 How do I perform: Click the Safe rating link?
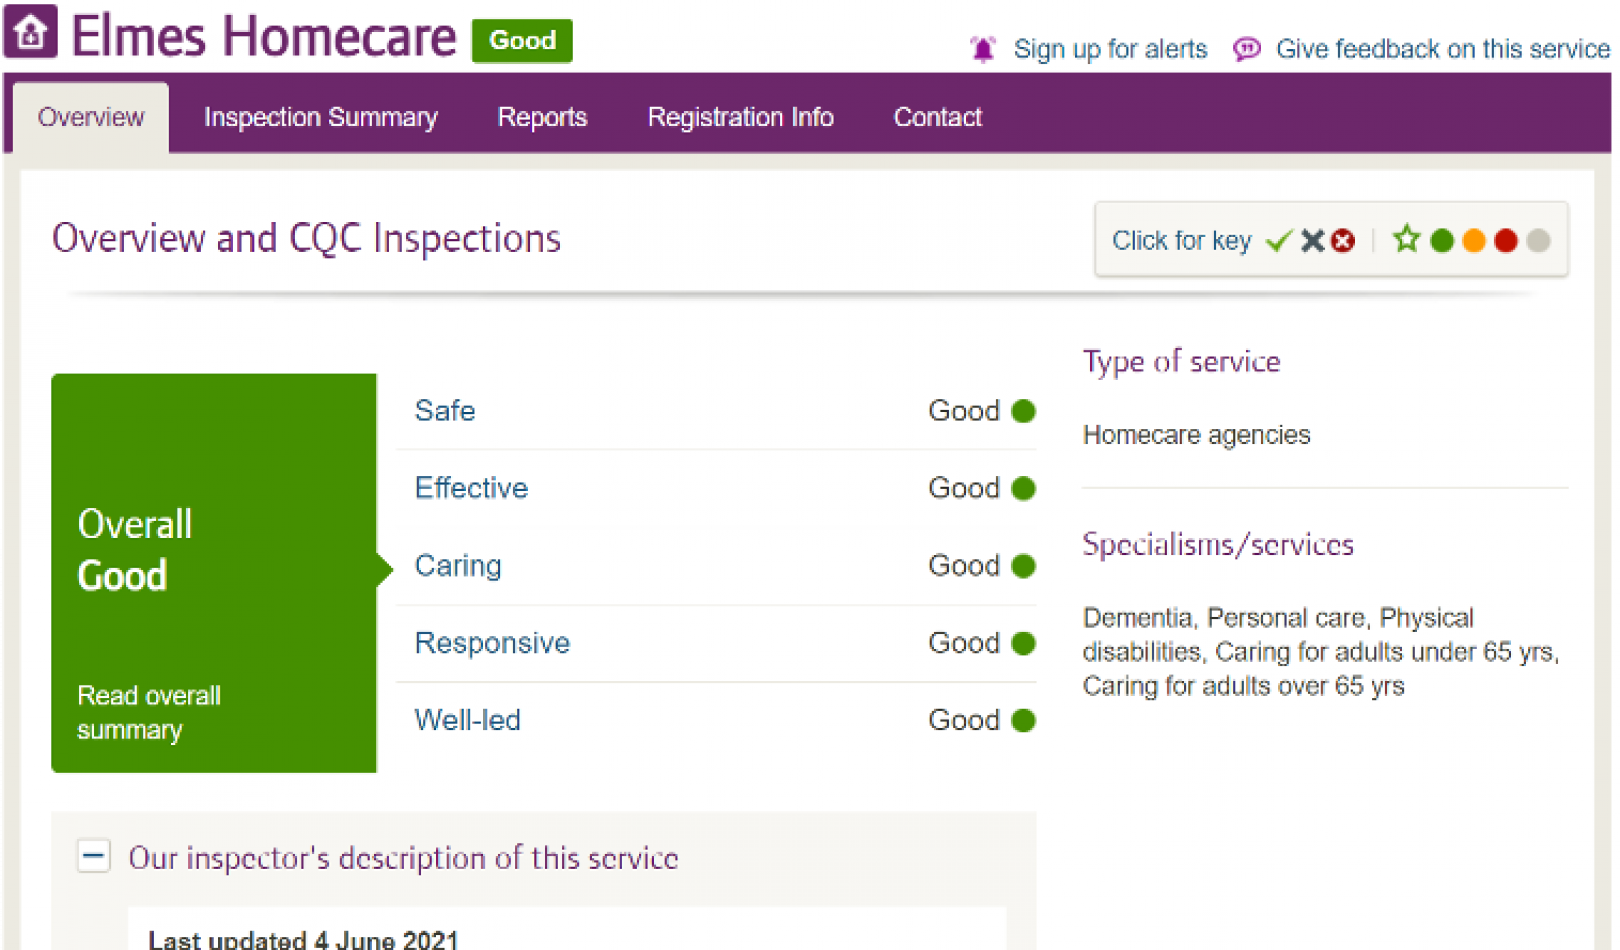pos(445,411)
